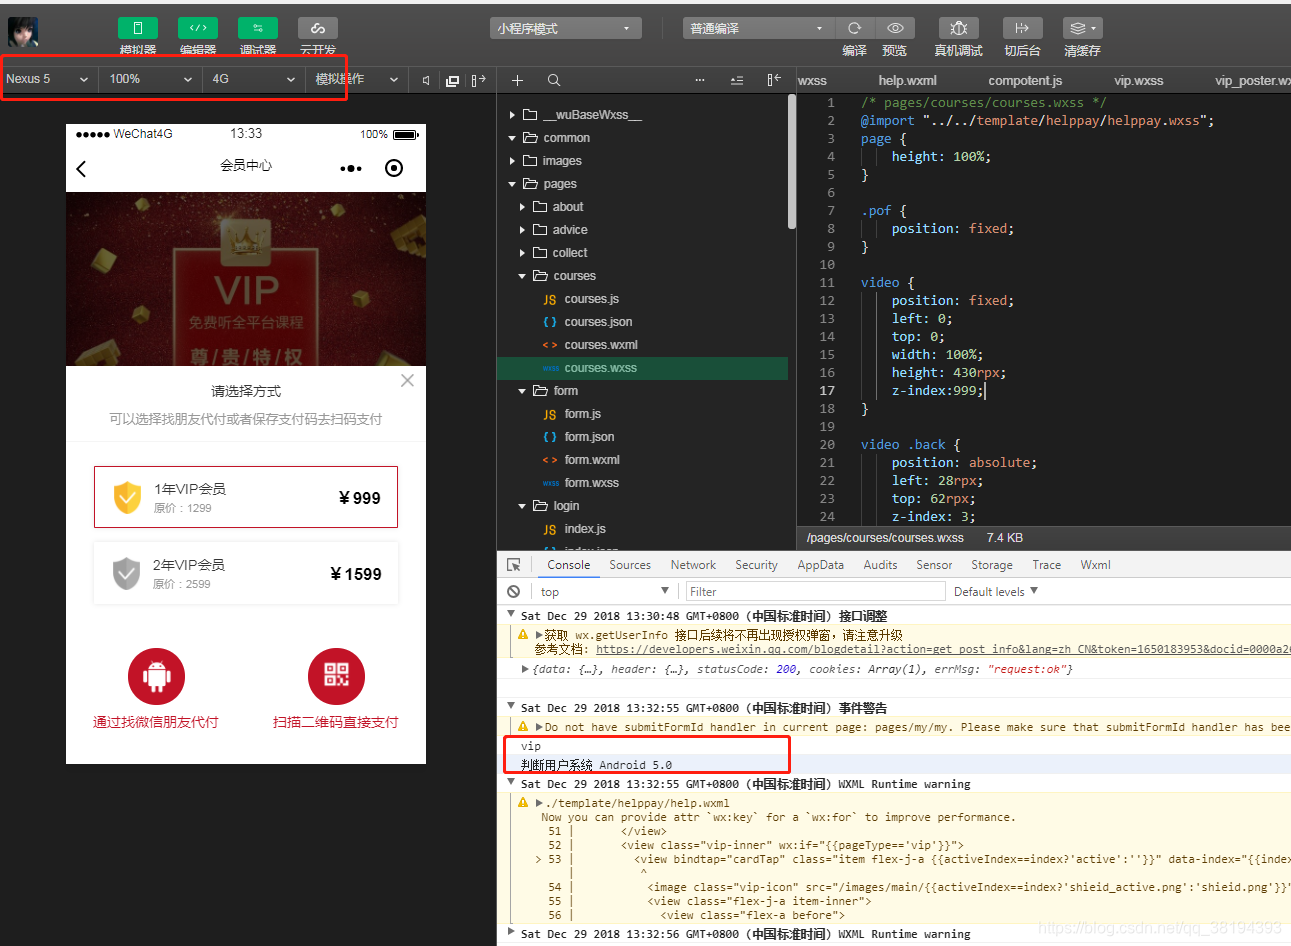Toggle the debugger panel button
This screenshot has width=1291, height=946.
pos(258,28)
